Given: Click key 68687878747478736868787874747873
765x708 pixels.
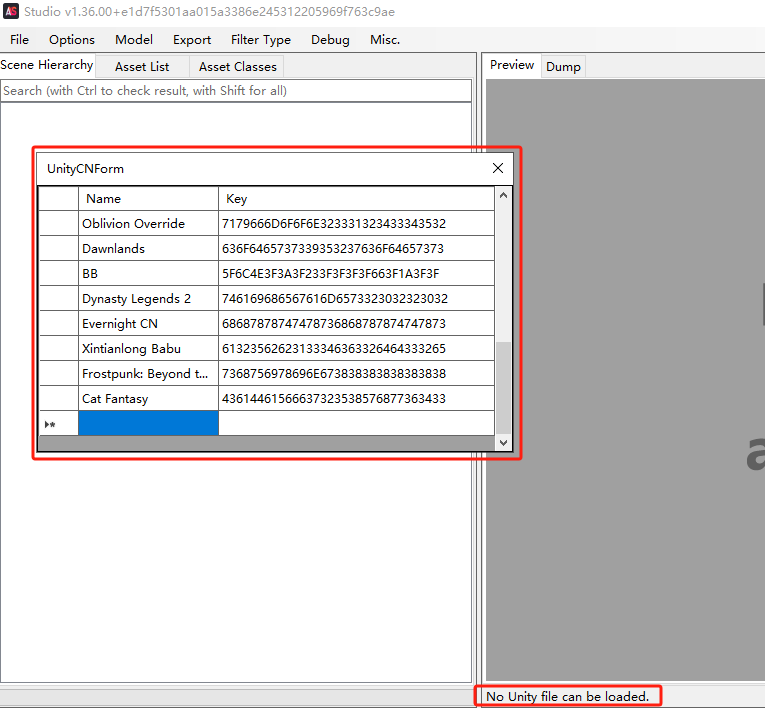Looking at the screenshot, I should point(356,324).
